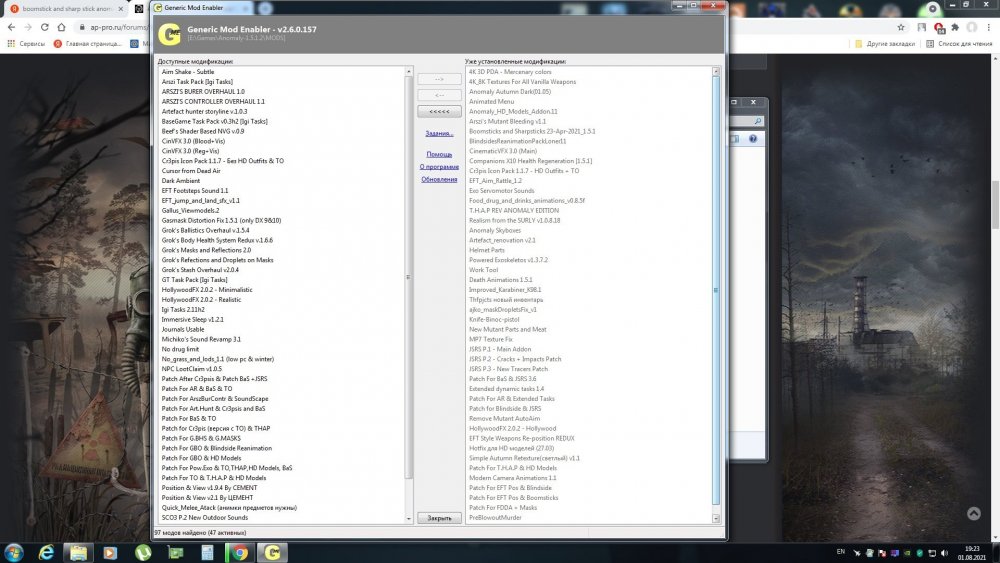Click the media player taskbar icon

click(x=110, y=552)
